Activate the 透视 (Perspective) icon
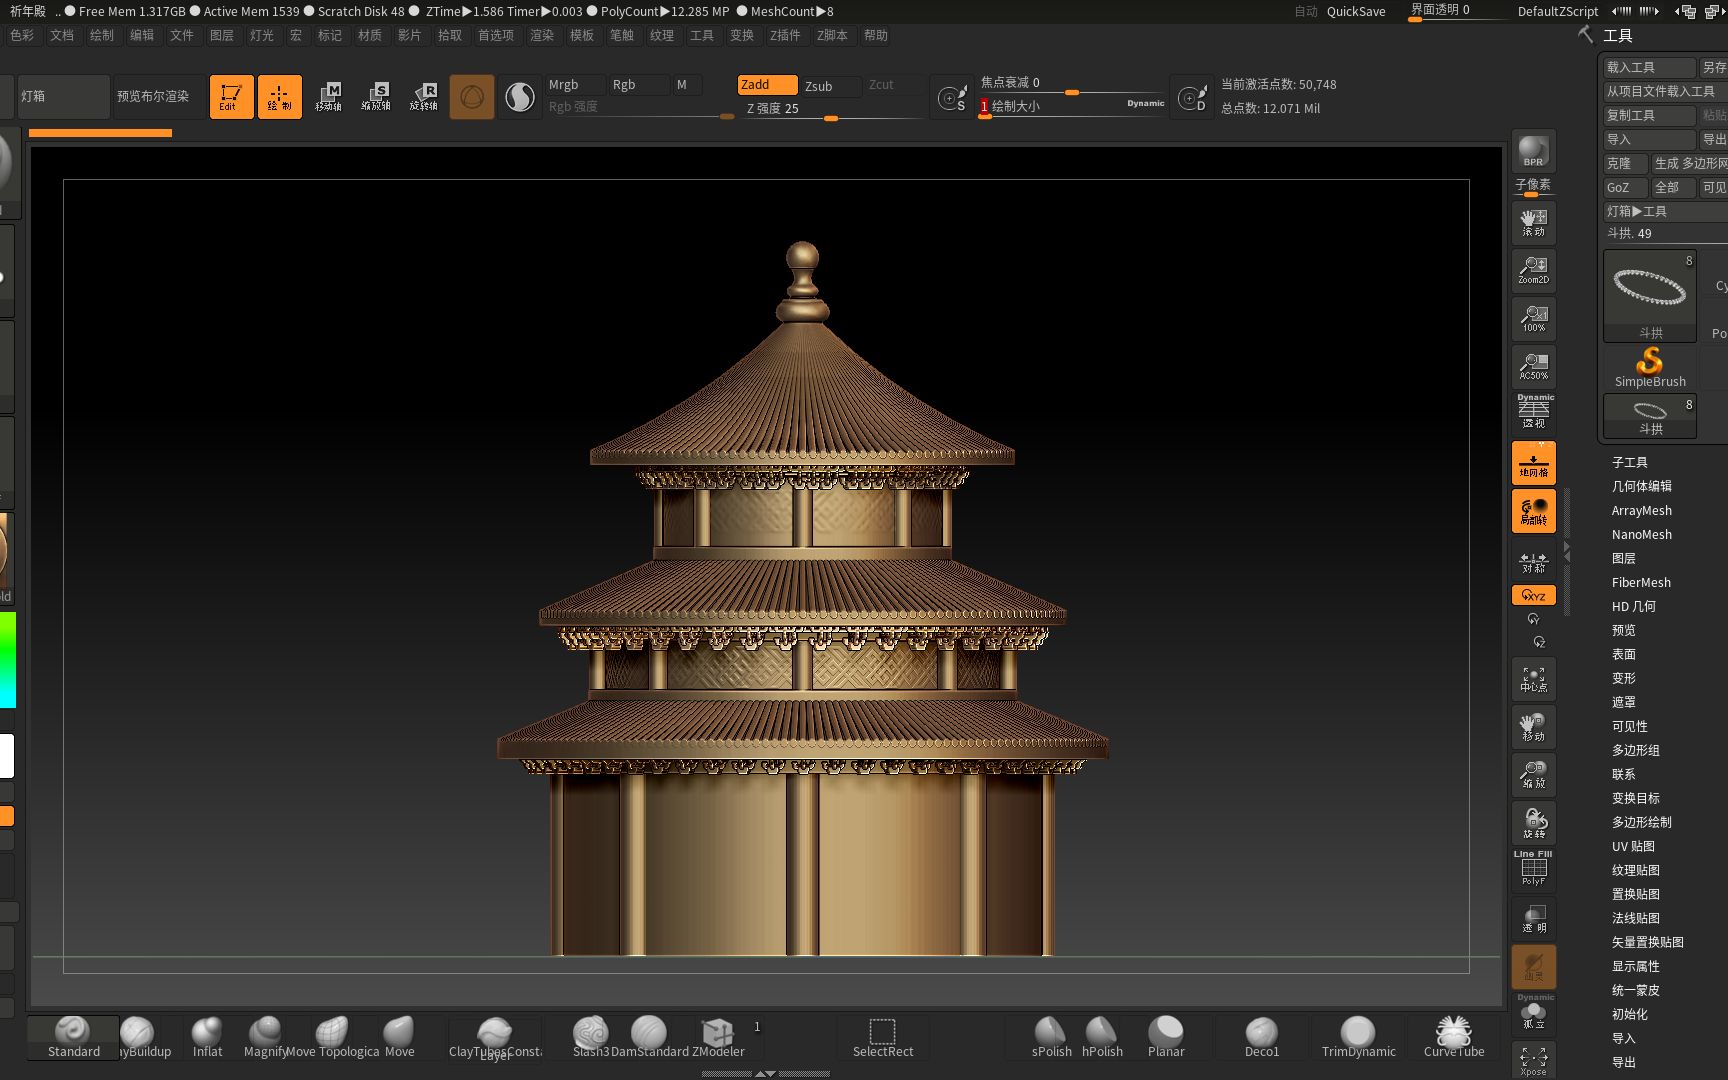The height and width of the screenshot is (1080, 1728). pos(1533,414)
